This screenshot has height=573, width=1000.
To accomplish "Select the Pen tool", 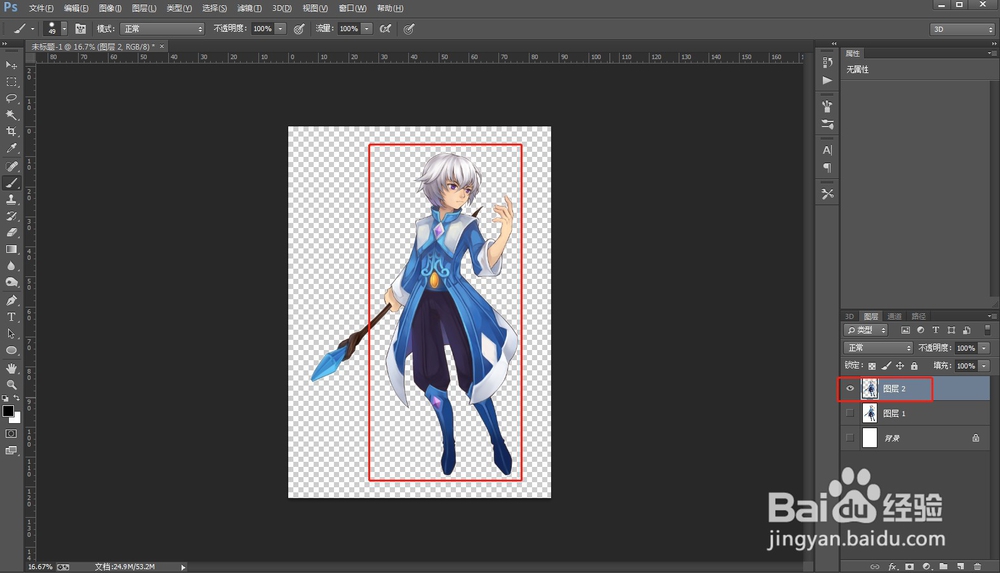I will [x=11, y=301].
